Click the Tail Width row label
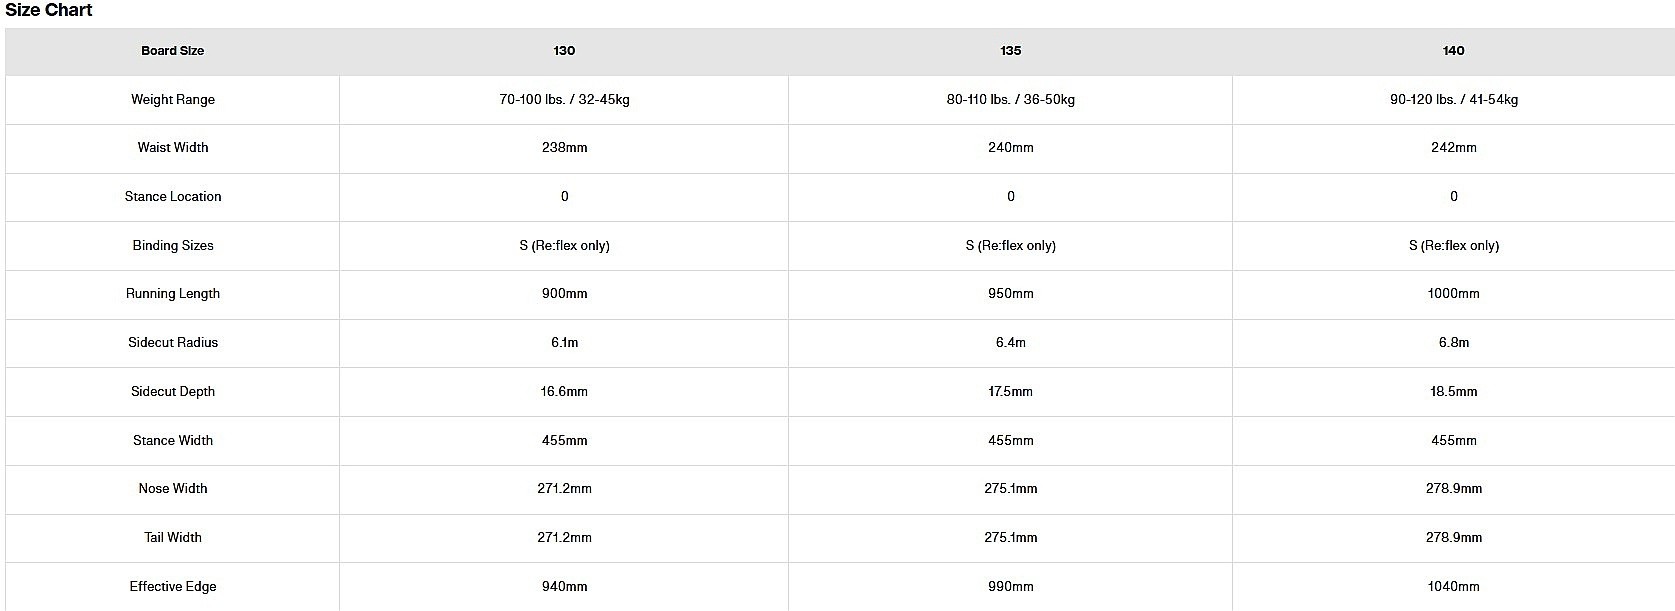 tap(172, 538)
